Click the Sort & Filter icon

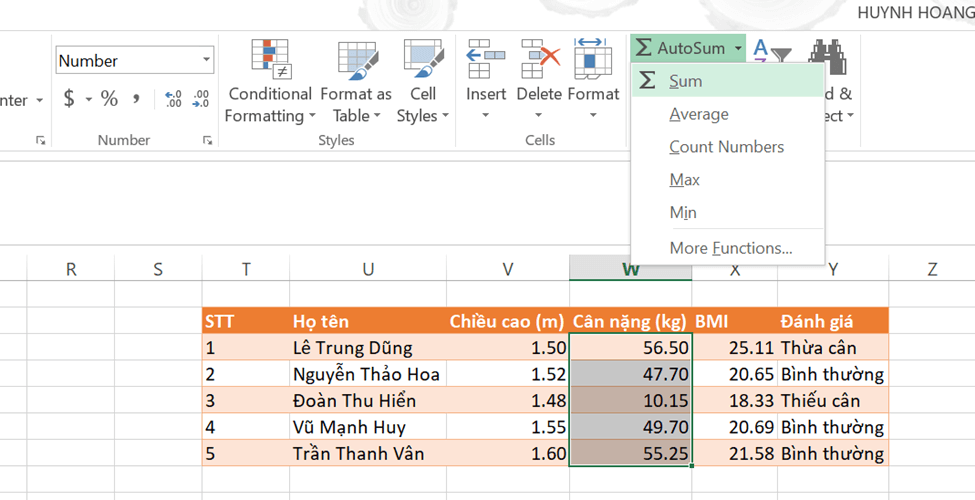pos(771,52)
